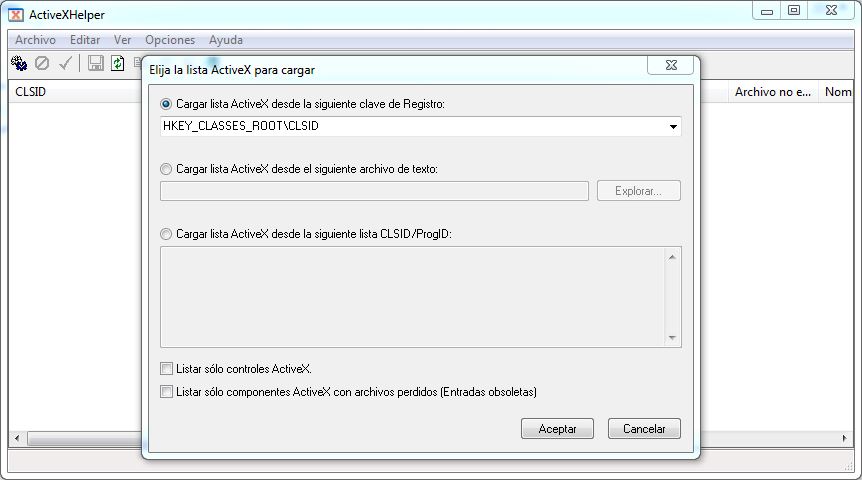Click the disable selected items circle-slash icon

point(42,63)
